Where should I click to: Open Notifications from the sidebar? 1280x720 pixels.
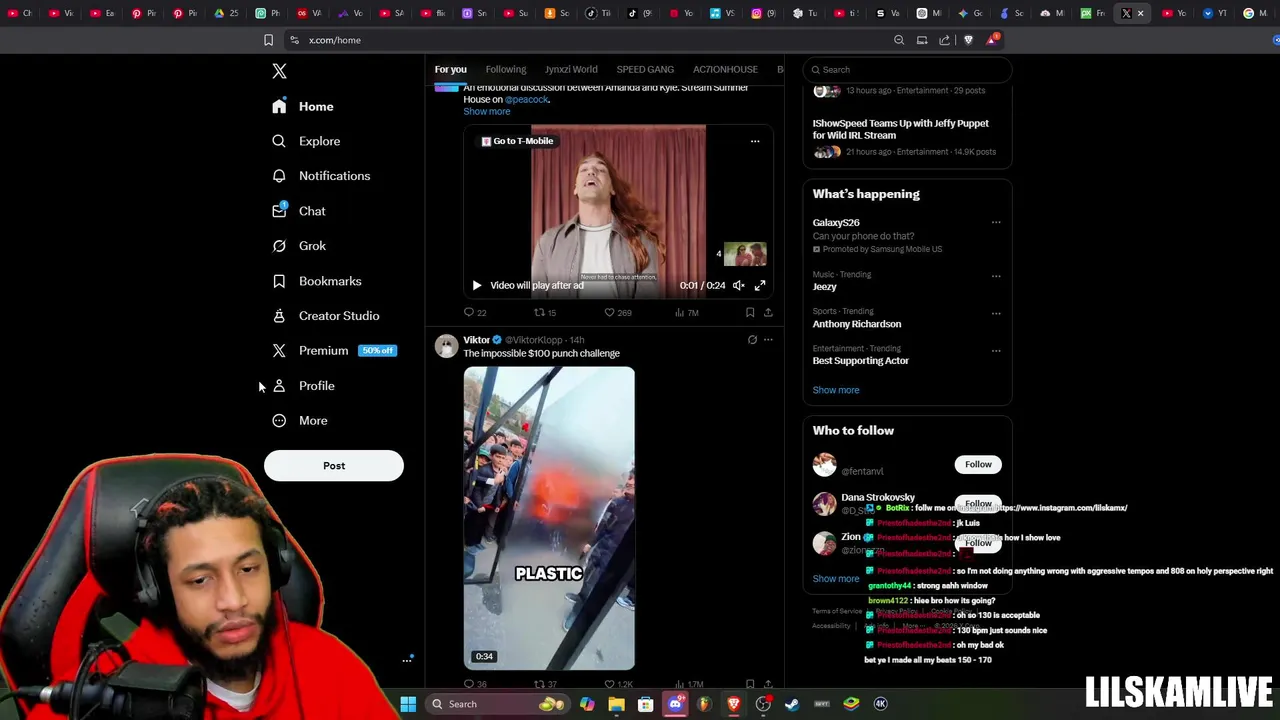click(322, 176)
